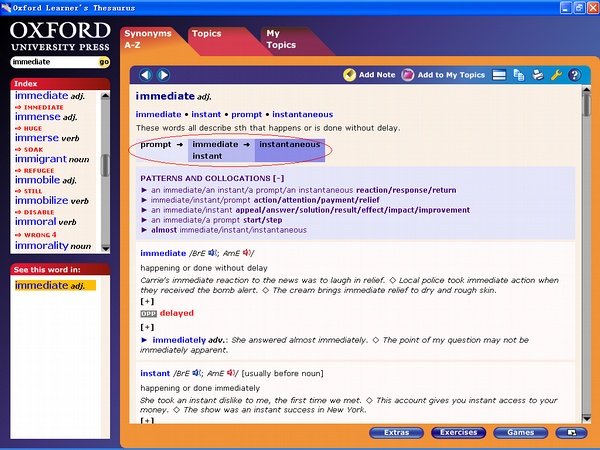The height and width of the screenshot is (450, 600).
Task: Open settings with the wrench icon
Action: coord(556,75)
